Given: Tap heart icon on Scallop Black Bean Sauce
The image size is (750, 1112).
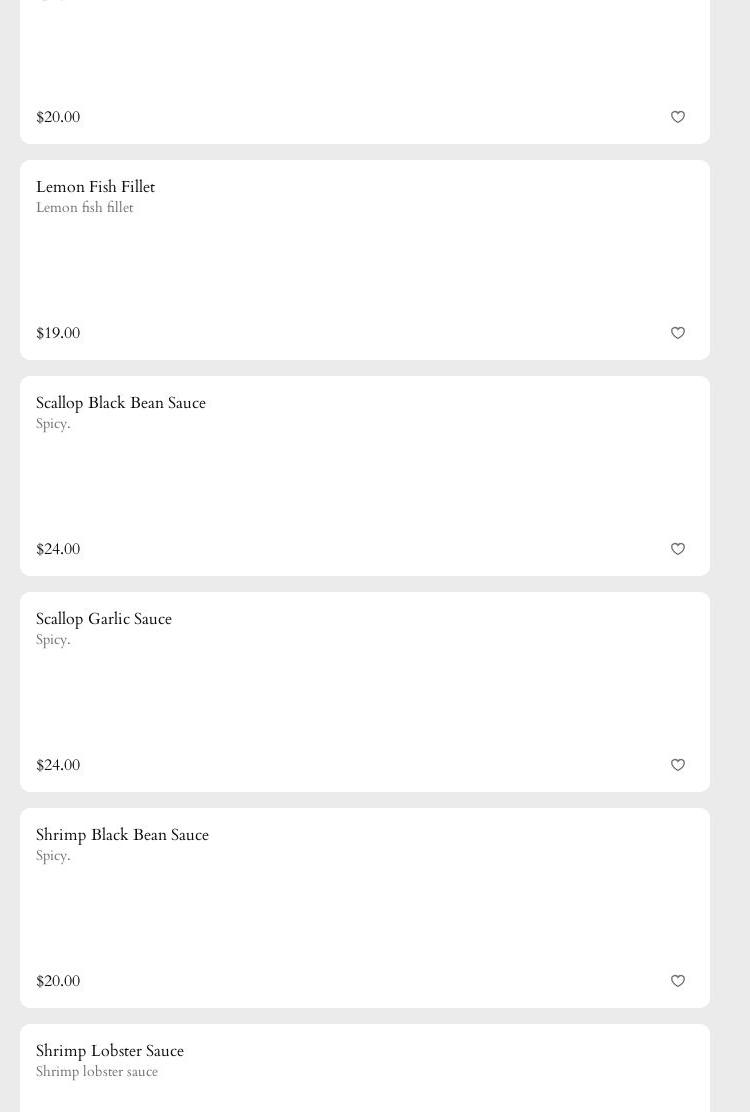Looking at the screenshot, I should [x=678, y=549].
